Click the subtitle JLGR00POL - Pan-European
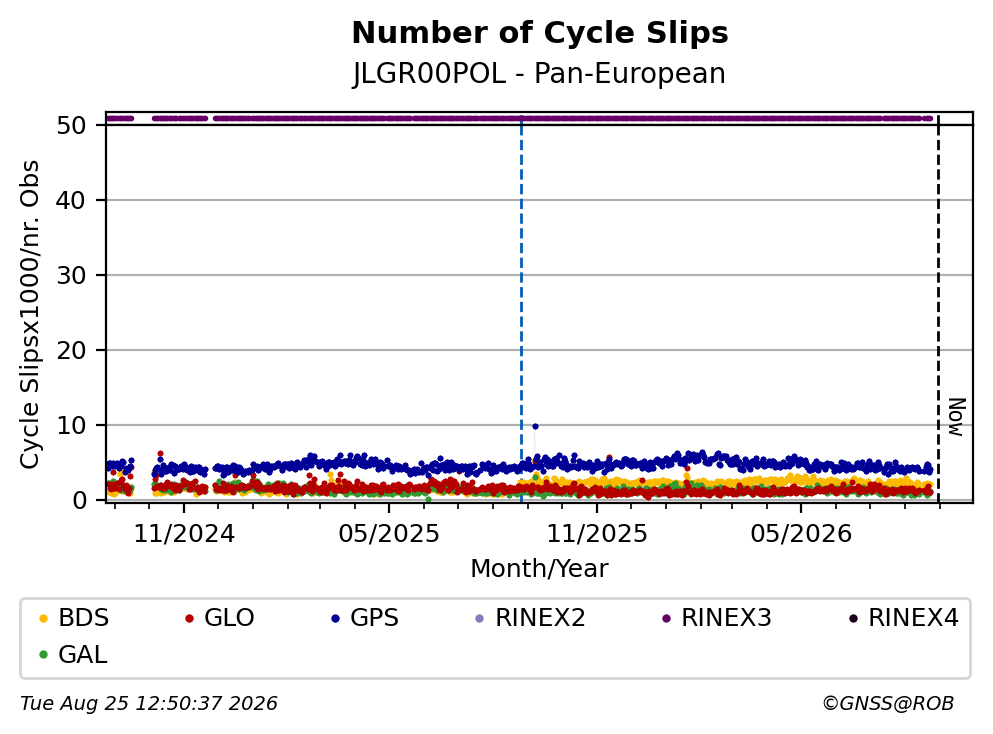Viewport: 993px width, 734px height. click(539, 73)
